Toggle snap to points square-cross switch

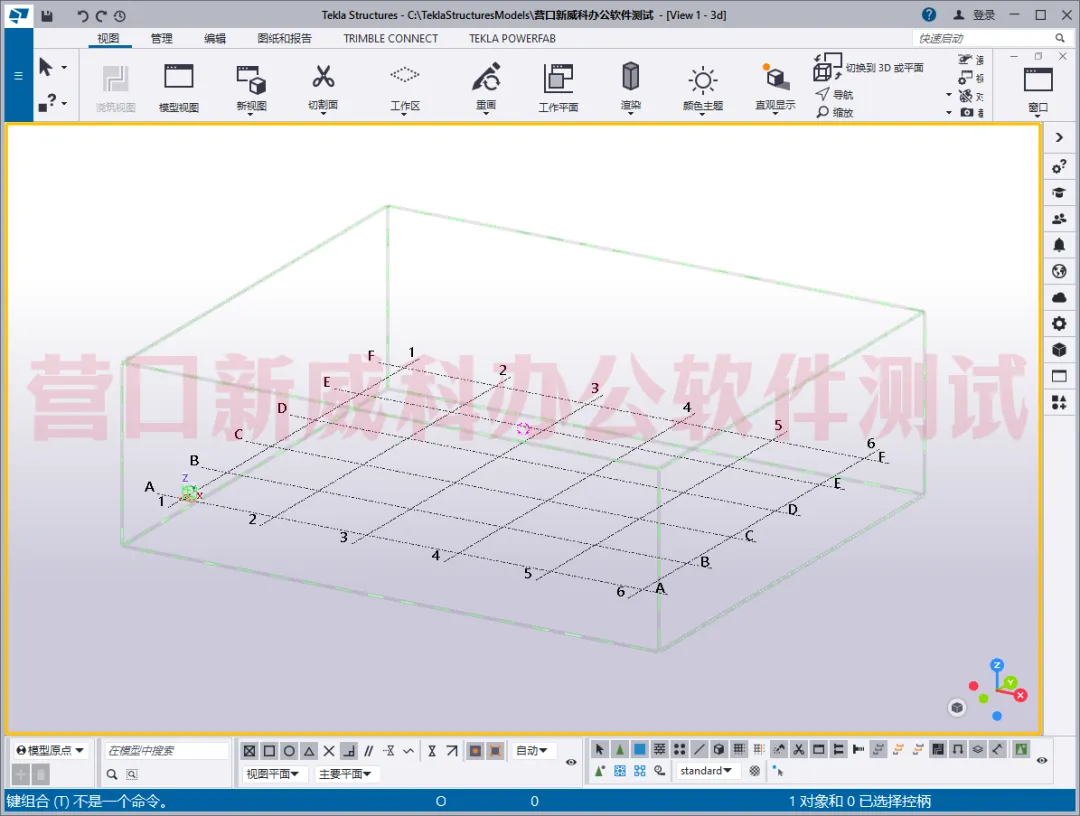pos(249,751)
